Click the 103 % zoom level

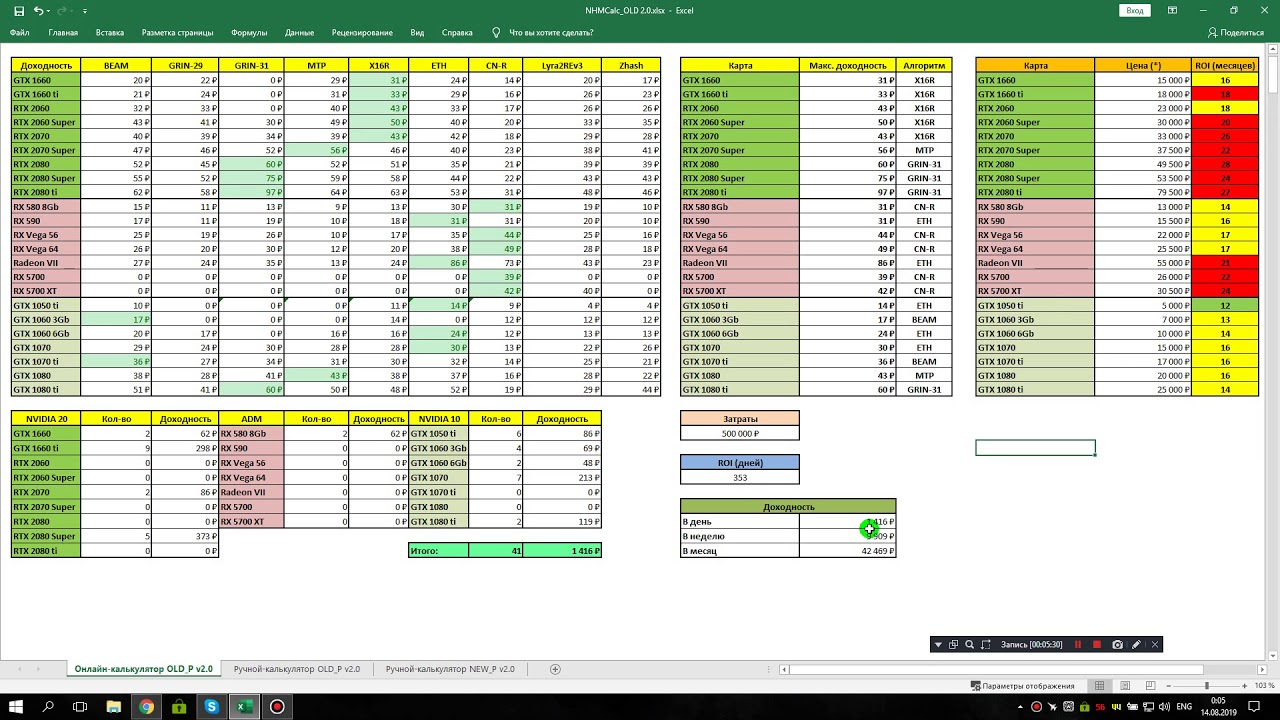coord(1265,686)
